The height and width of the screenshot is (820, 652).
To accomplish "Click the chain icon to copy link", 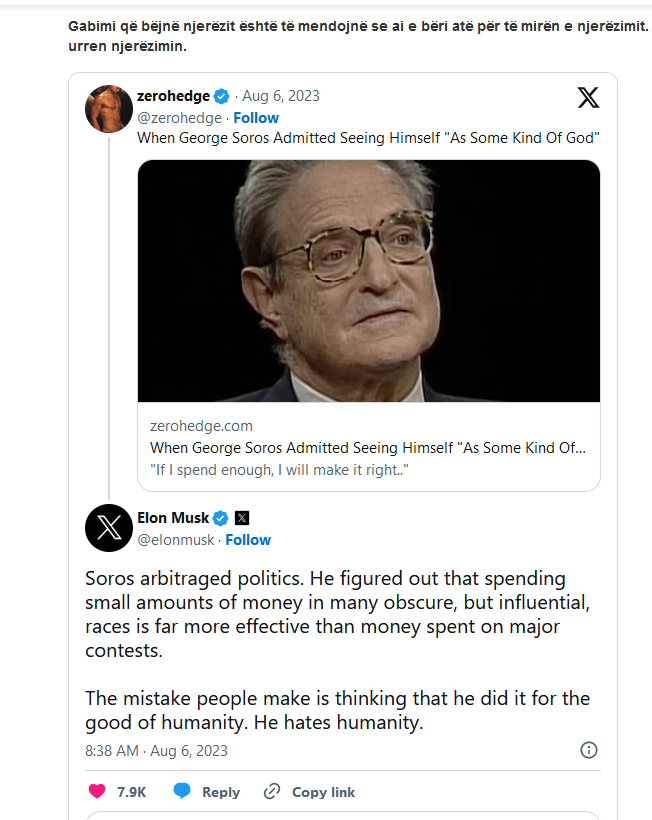I will click(271, 792).
